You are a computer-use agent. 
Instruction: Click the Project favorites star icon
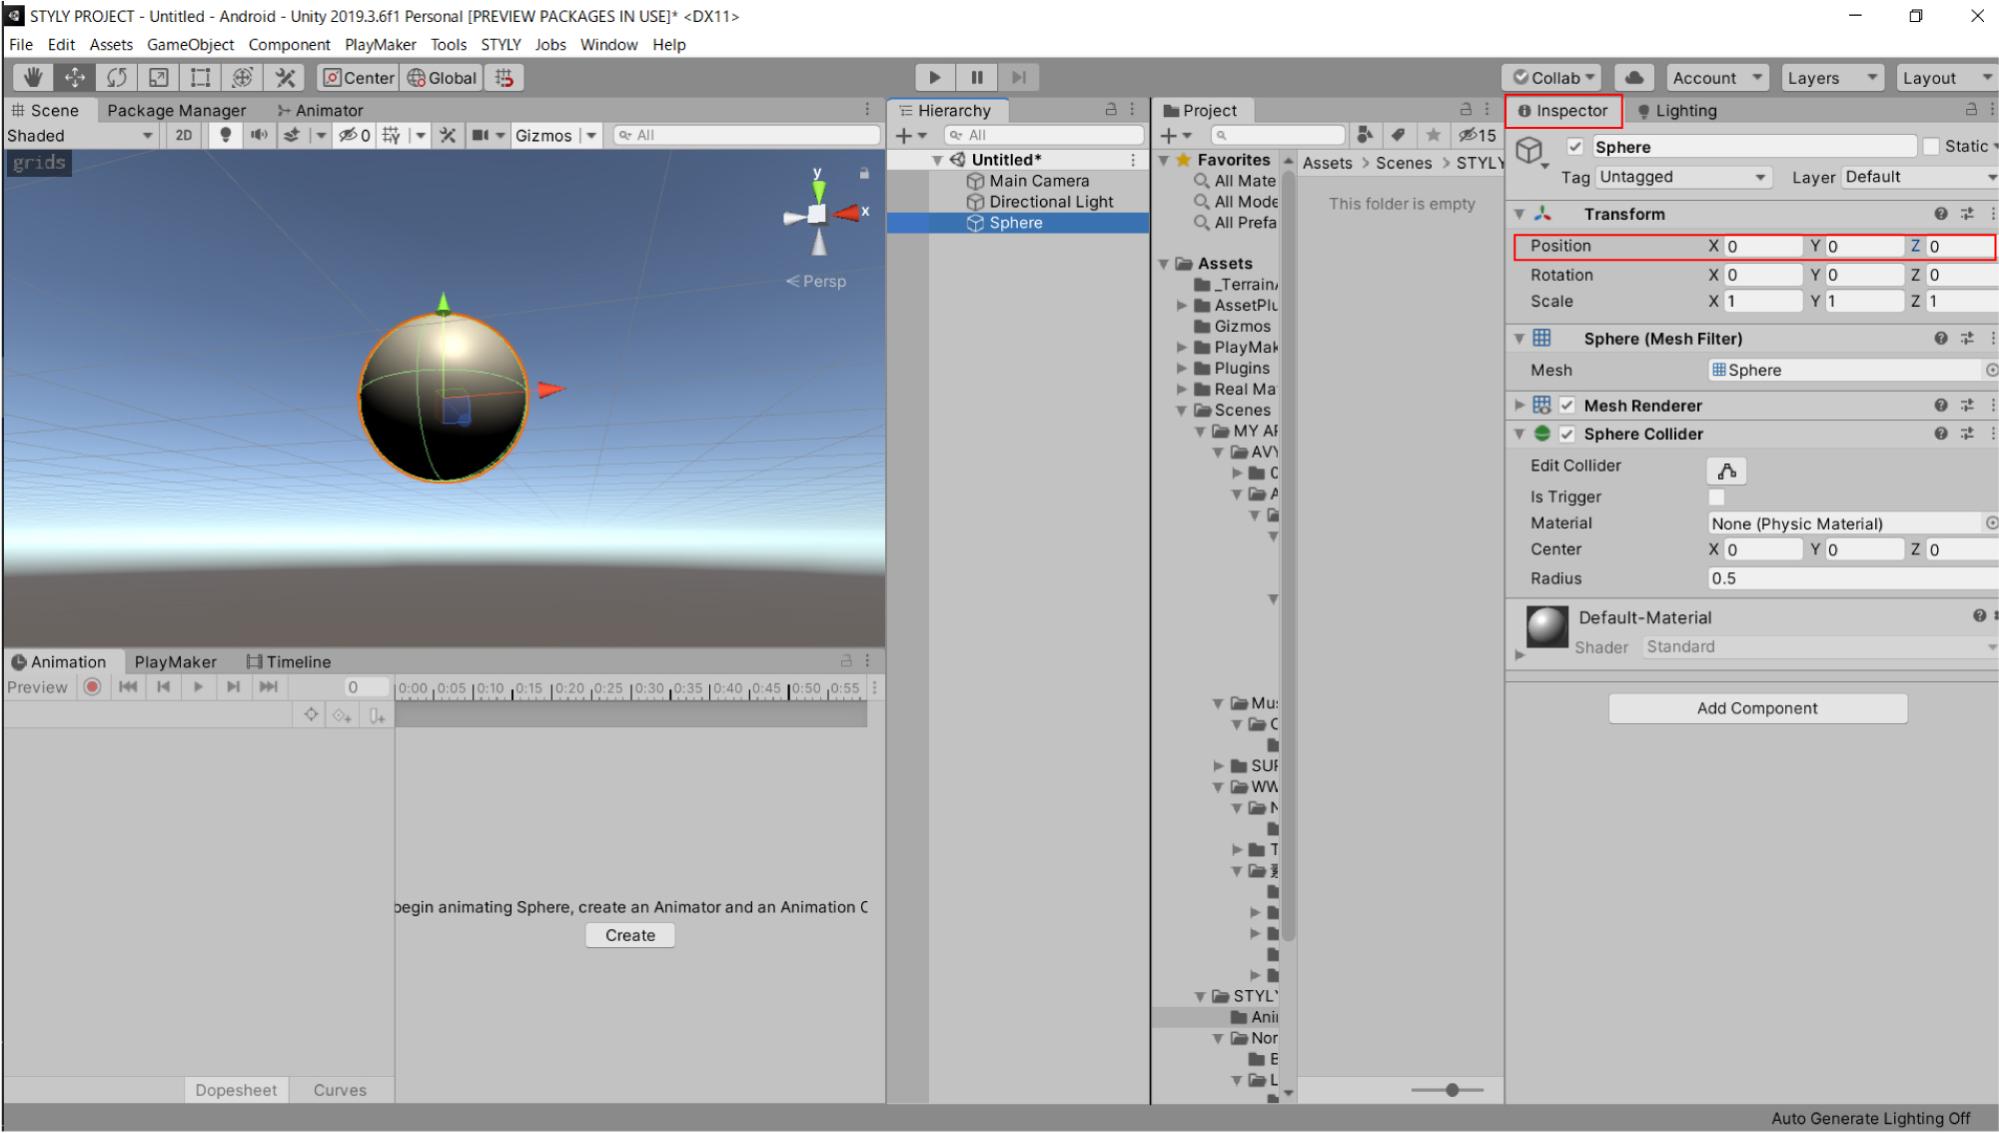coord(1433,135)
